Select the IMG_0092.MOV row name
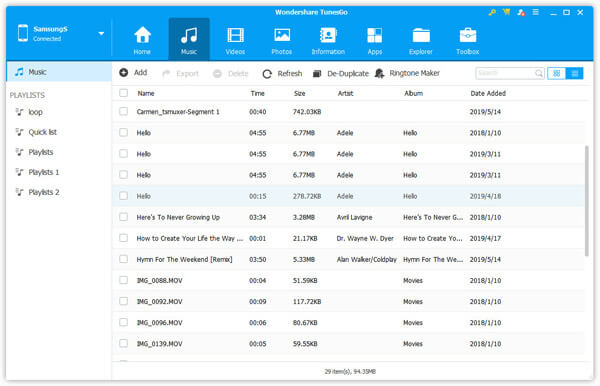Screen dimensions: 600x386 tap(159, 302)
